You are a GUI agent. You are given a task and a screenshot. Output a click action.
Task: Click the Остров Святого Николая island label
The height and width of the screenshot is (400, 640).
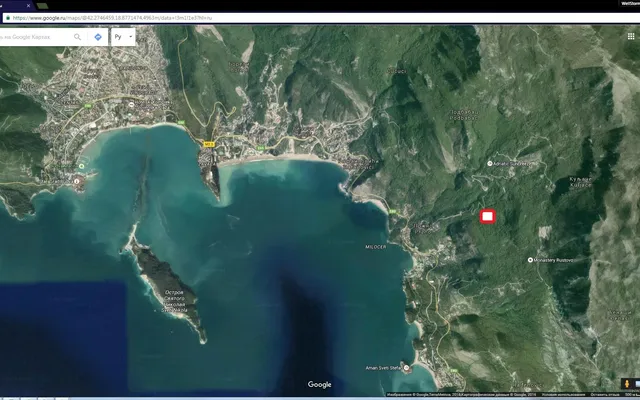pos(174,301)
